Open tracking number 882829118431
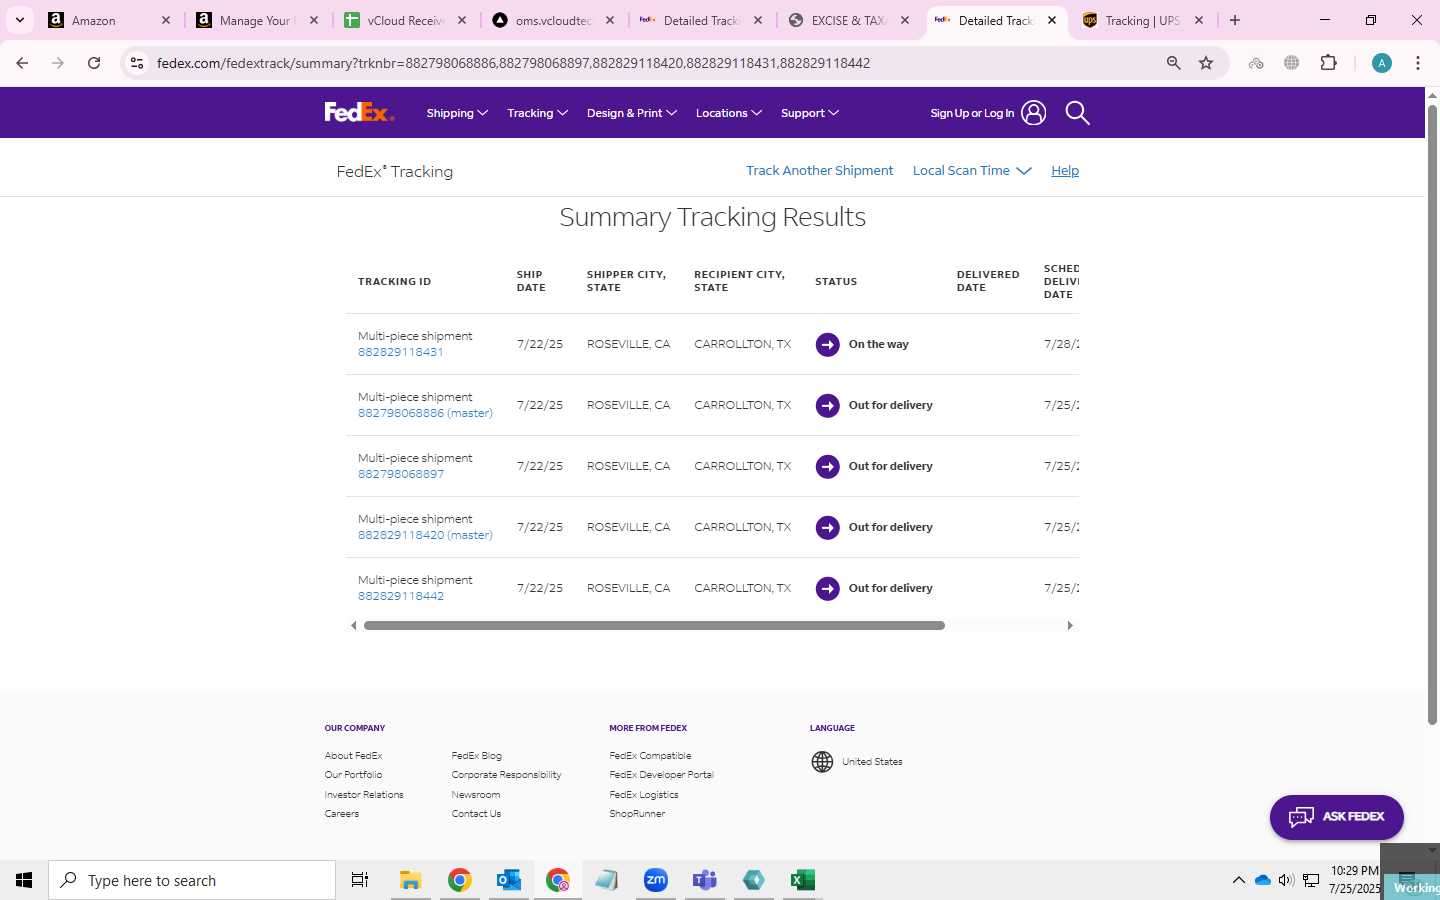The width and height of the screenshot is (1440, 900). [x=400, y=352]
